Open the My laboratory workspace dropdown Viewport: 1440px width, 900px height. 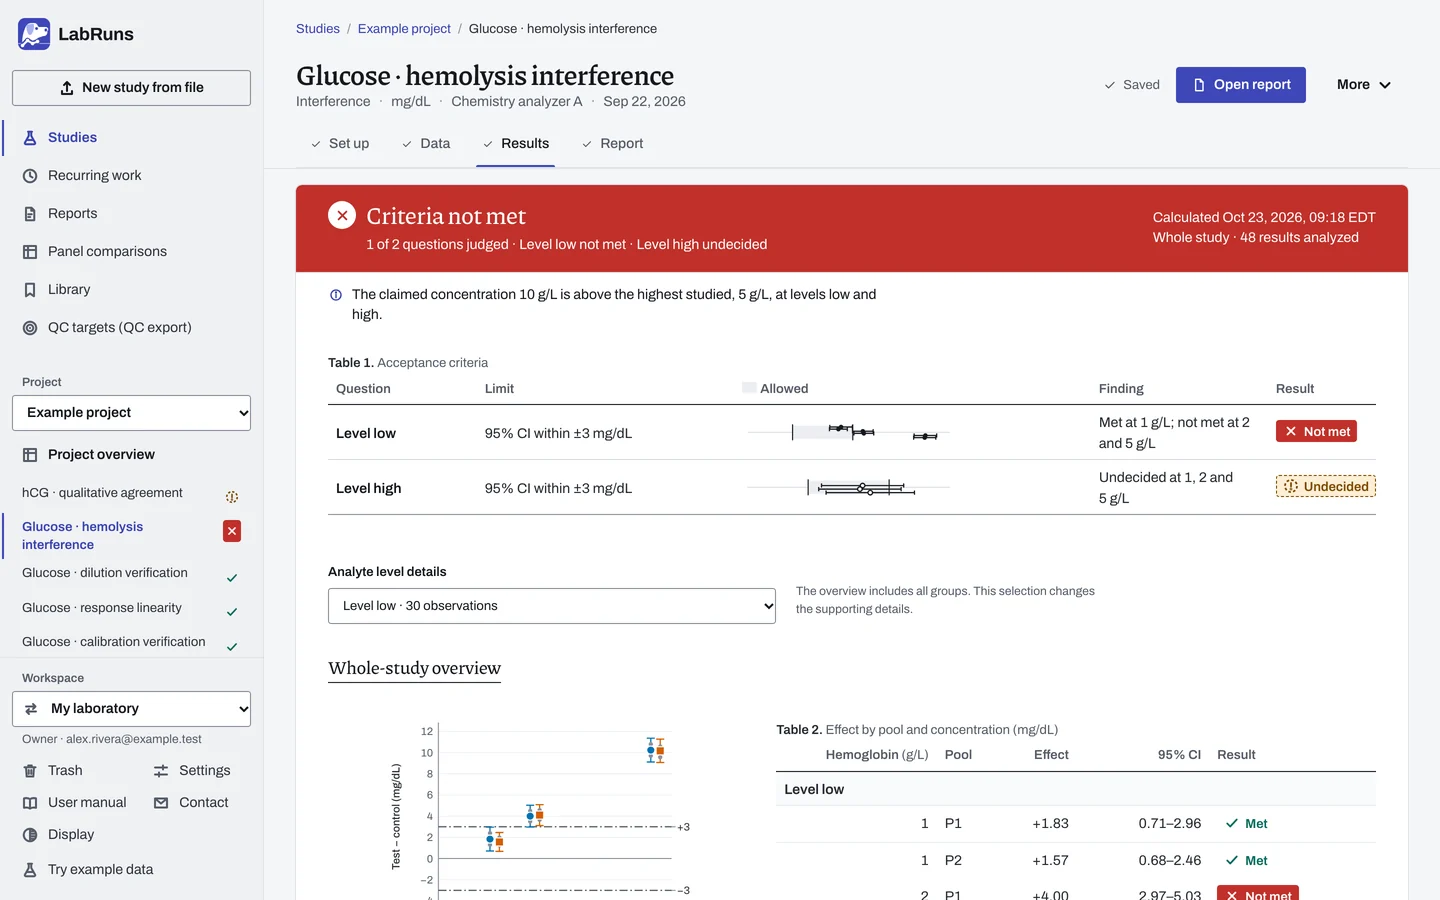coord(131,709)
